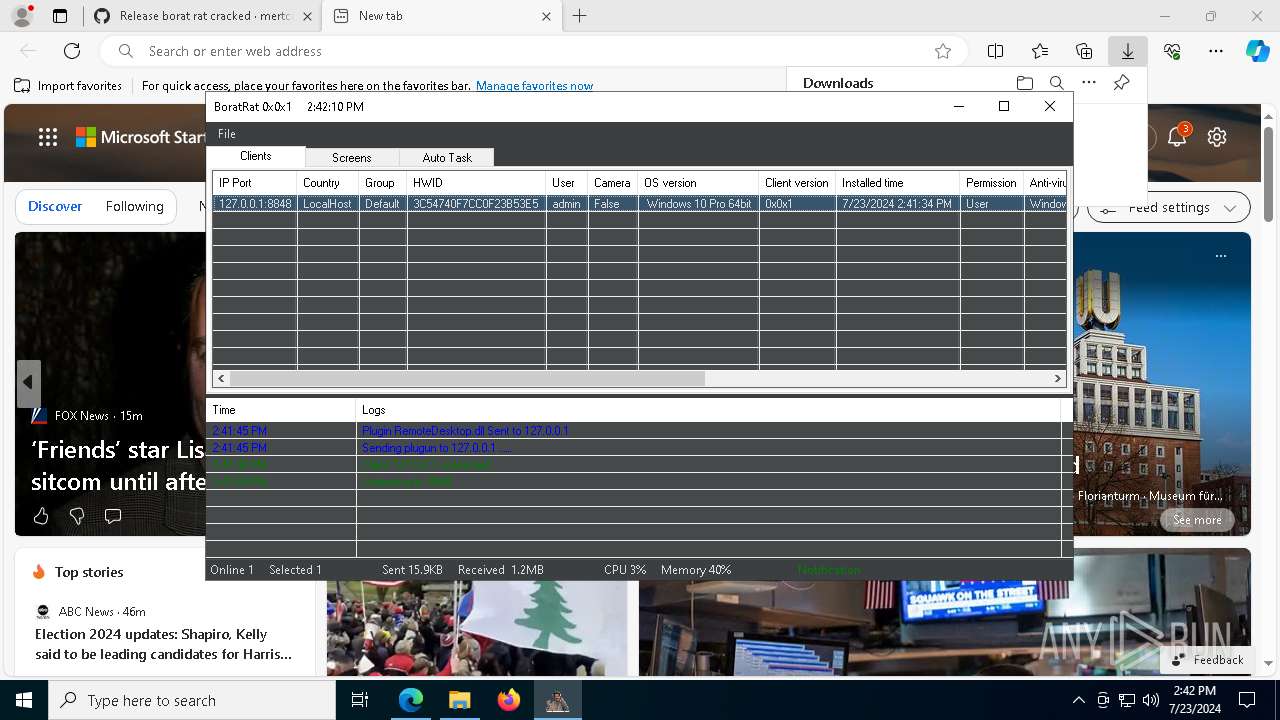Dislike the 'Friends' star news story
The width and height of the screenshot is (1280, 720).
77,516
